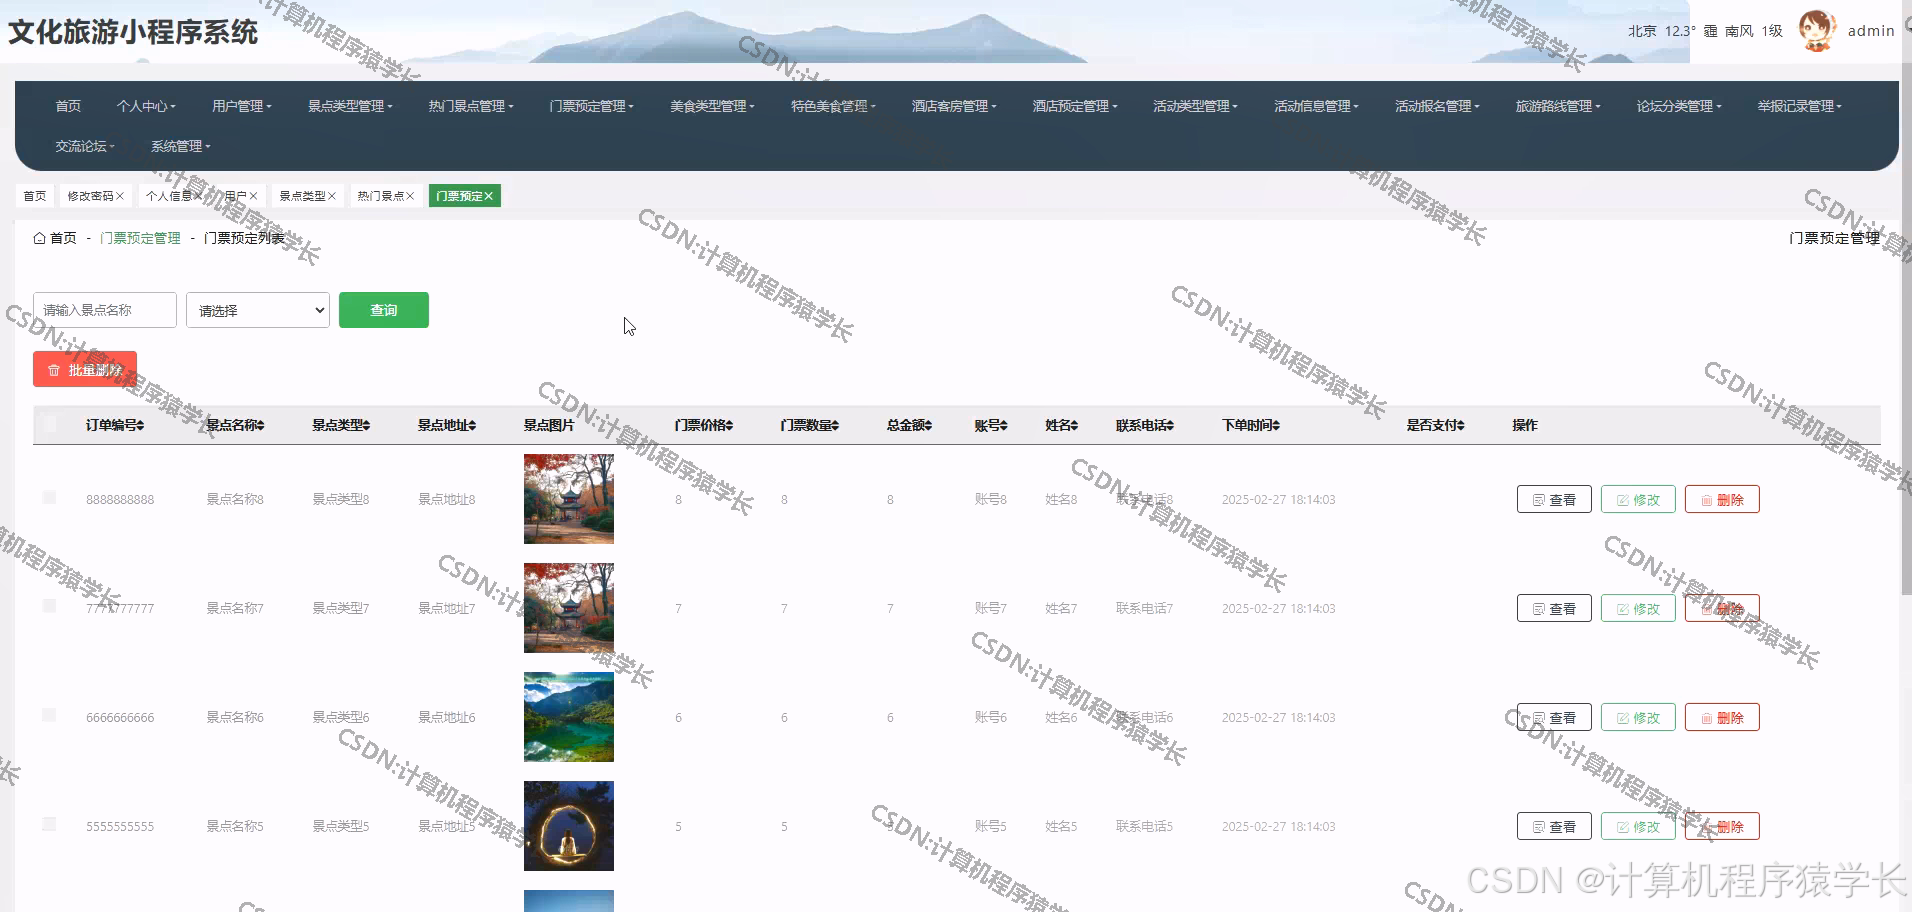Toggle the select-all header checkbox
The width and height of the screenshot is (1912, 912).
50,424
